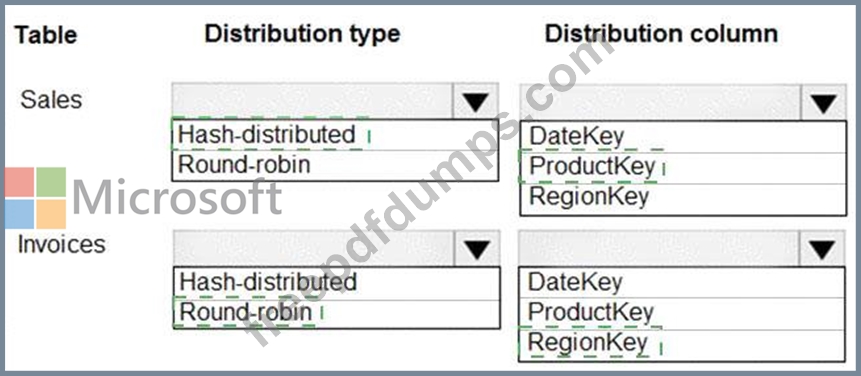Click the Distribution column header text
Screen dimensions: 861x376
(x=662, y=34)
